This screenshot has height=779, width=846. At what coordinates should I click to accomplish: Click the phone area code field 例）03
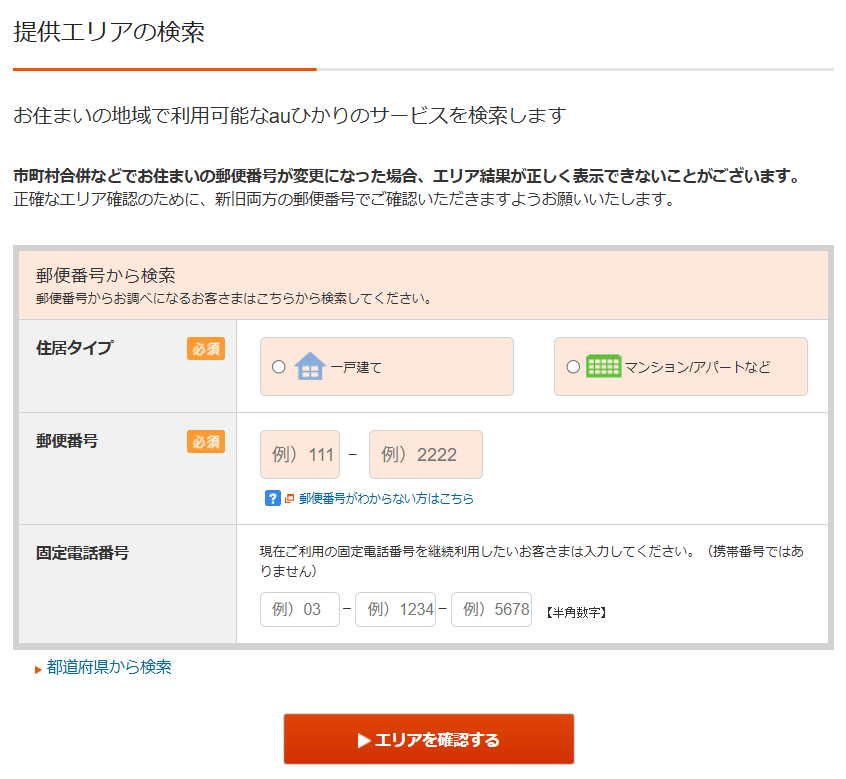click(300, 610)
